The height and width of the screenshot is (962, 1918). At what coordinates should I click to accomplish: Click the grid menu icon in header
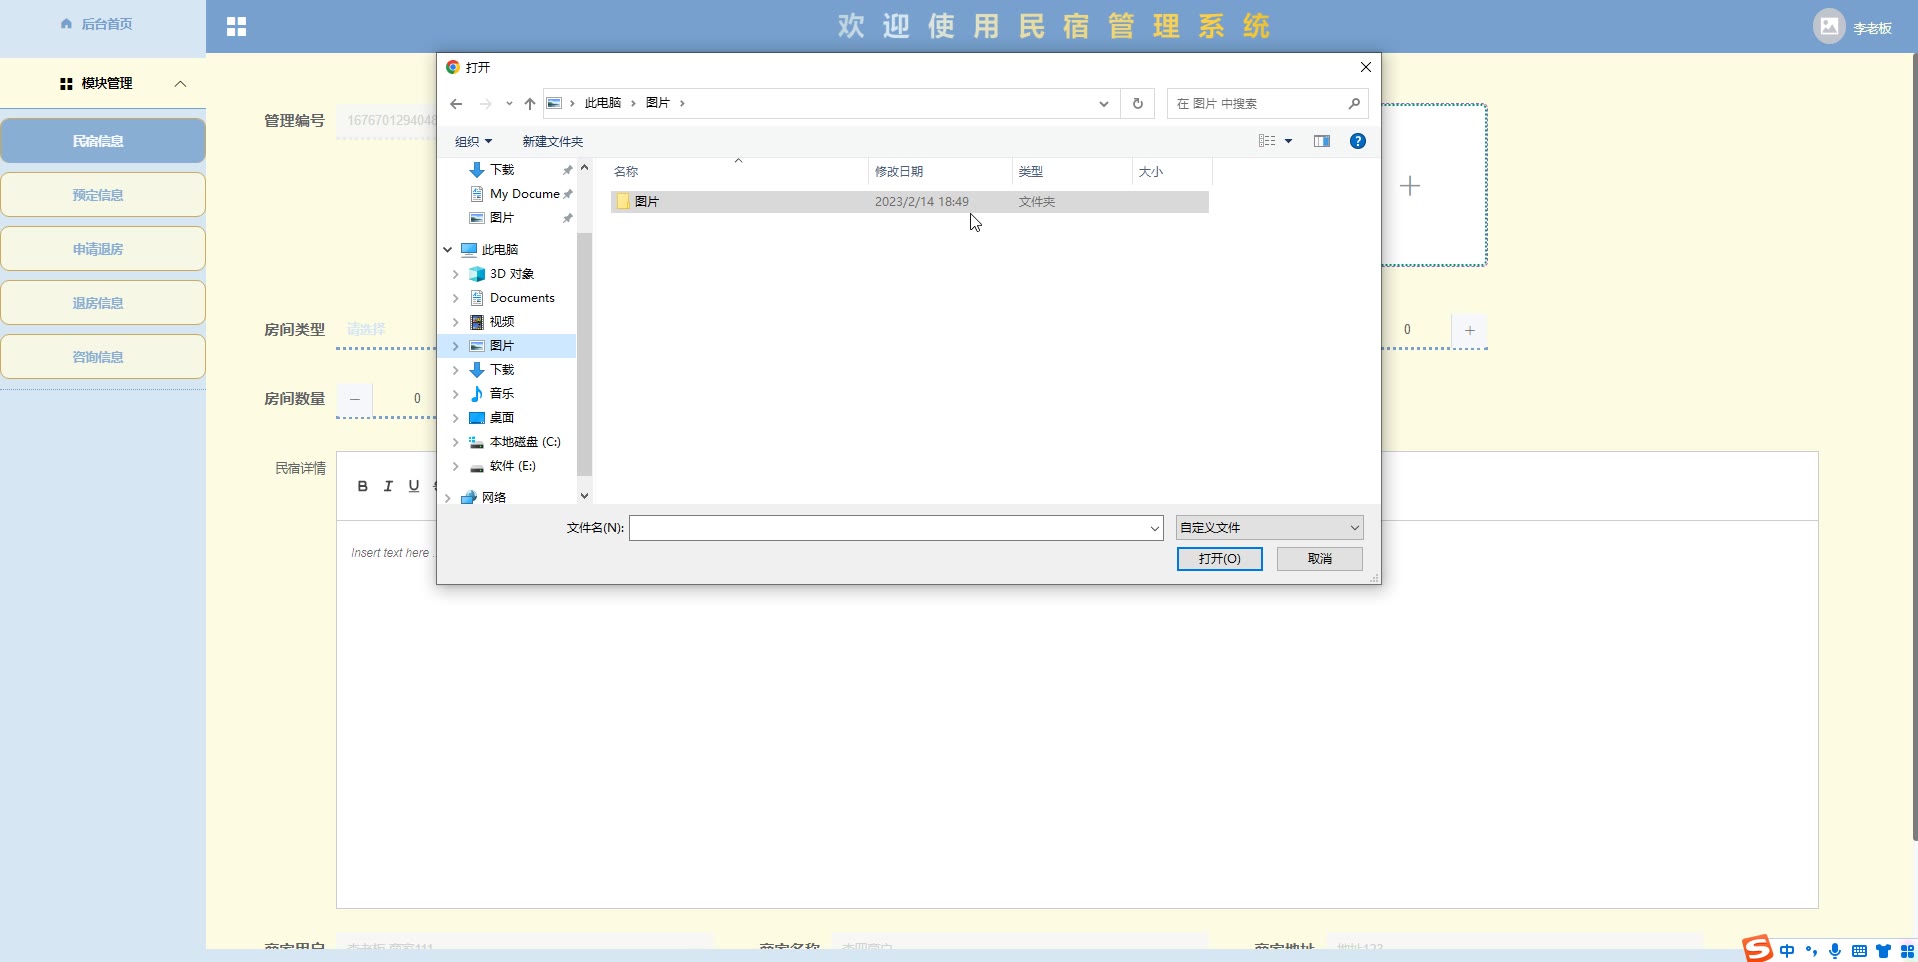click(236, 27)
